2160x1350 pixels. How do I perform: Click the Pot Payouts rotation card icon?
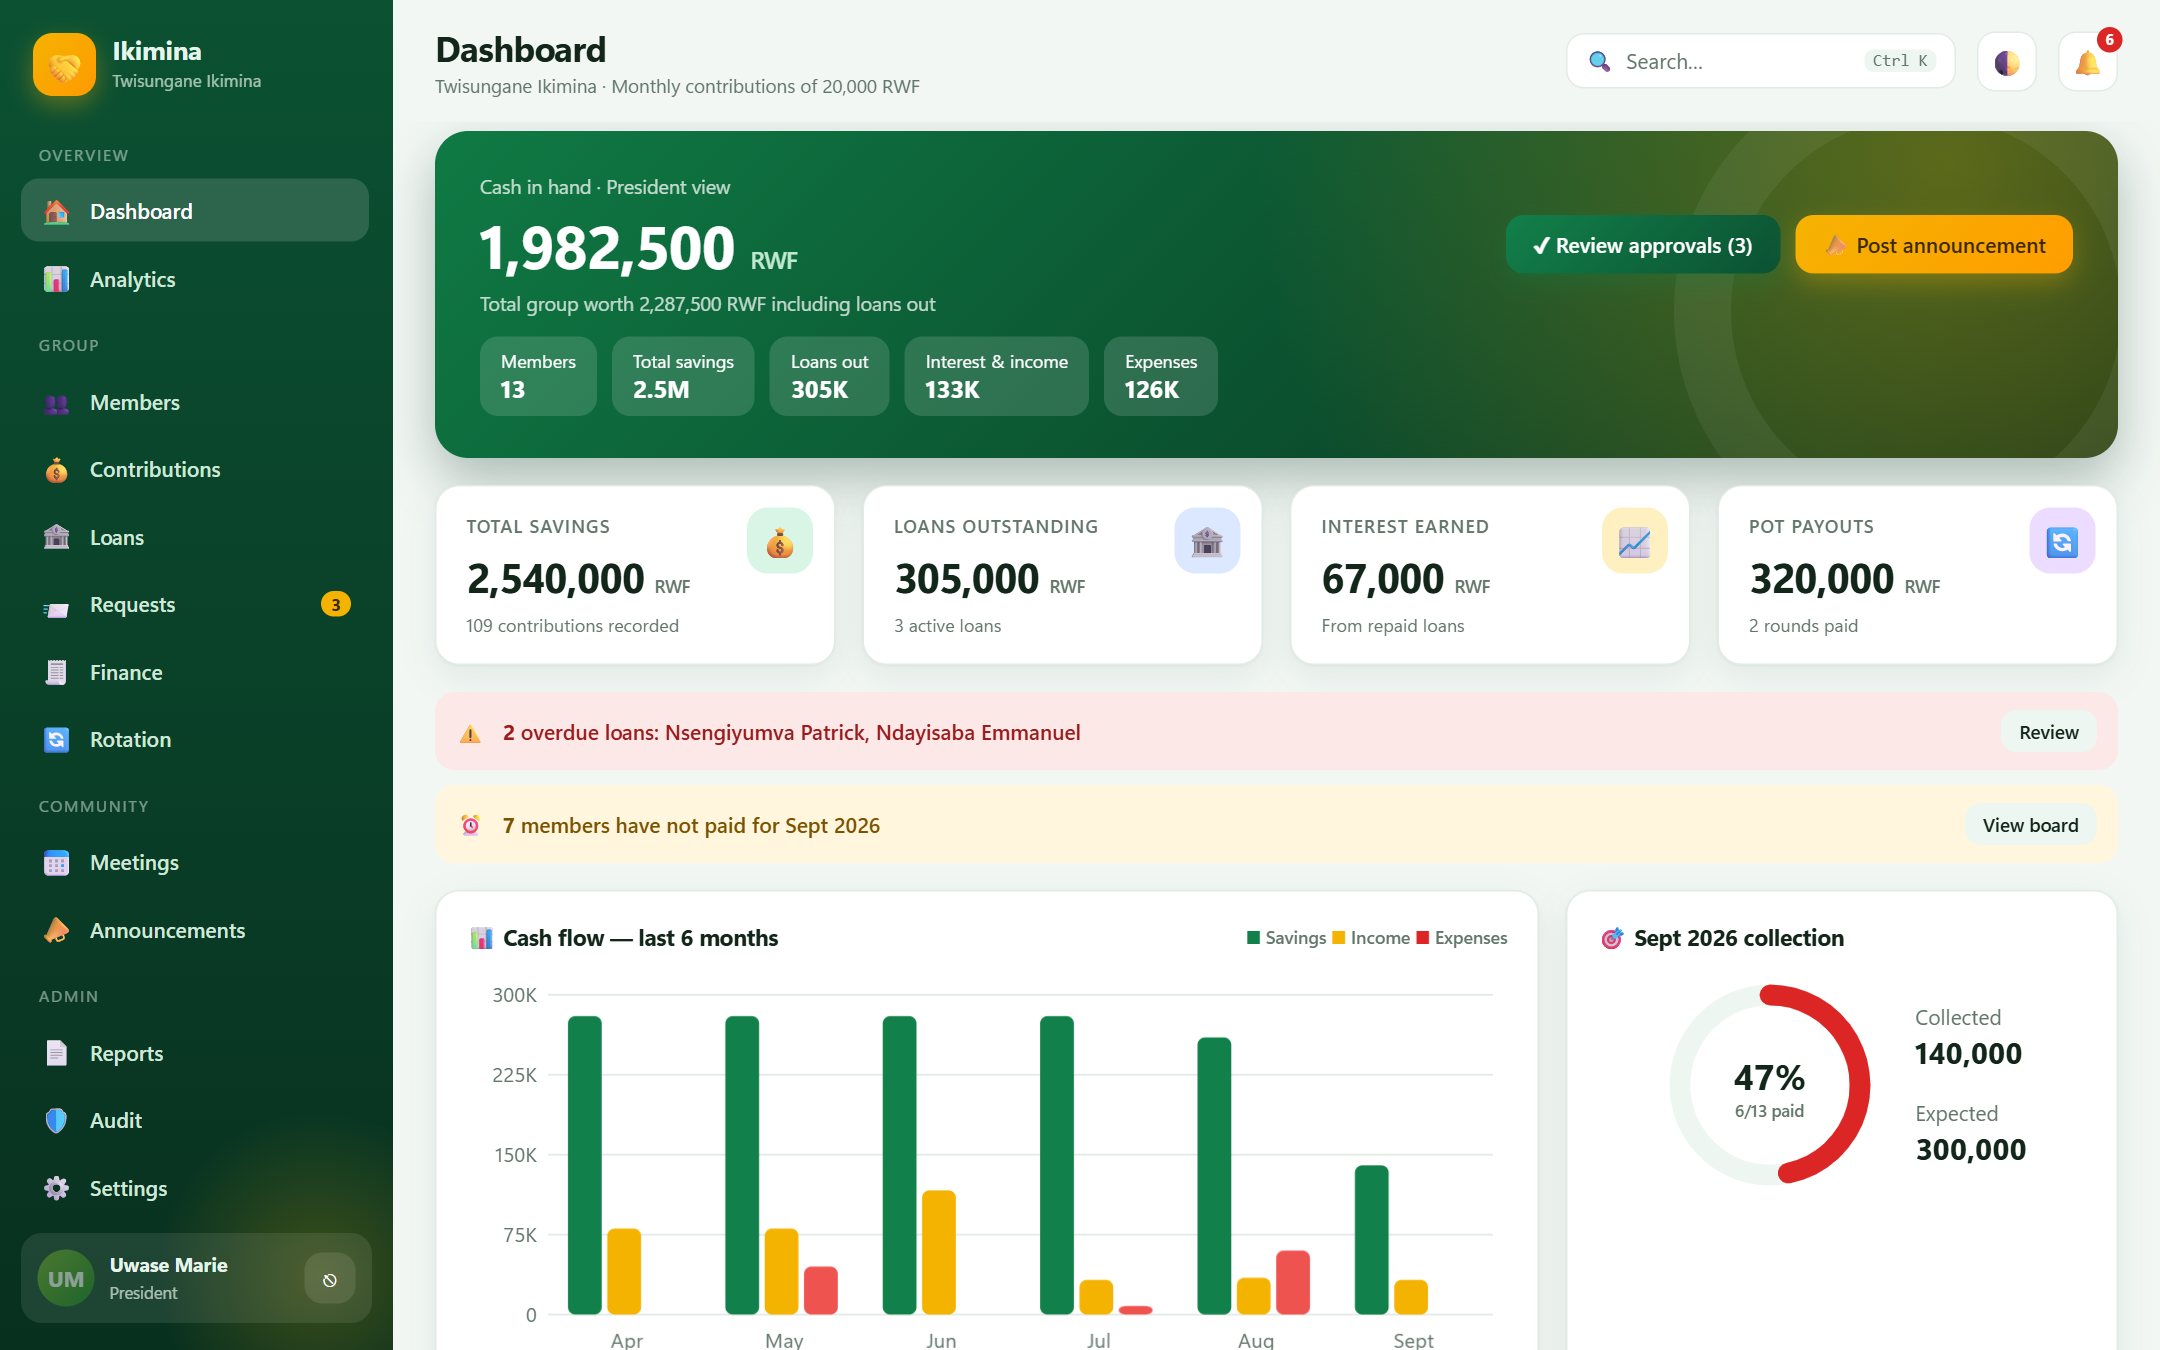[x=2062, y=541]
